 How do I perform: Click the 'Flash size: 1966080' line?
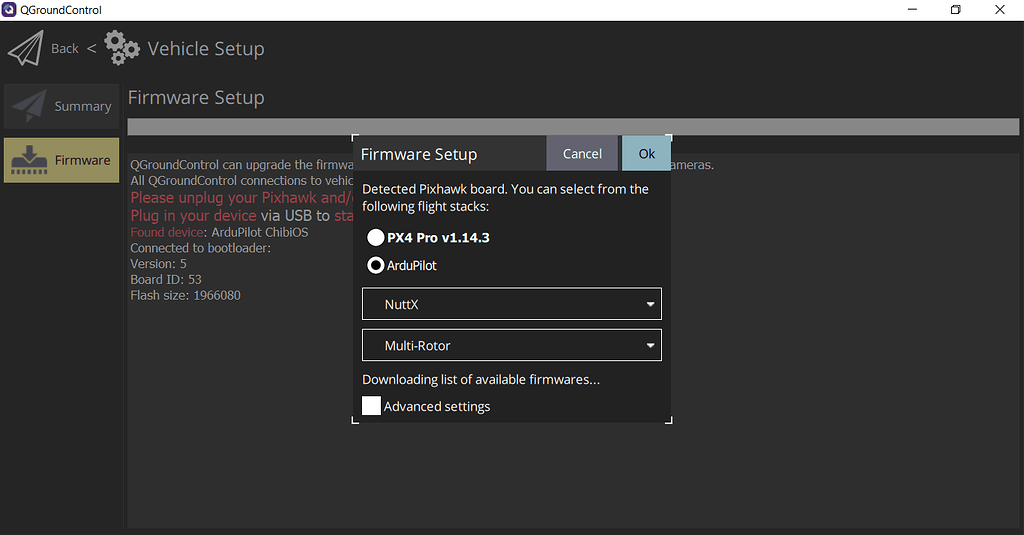pos(185,295)
